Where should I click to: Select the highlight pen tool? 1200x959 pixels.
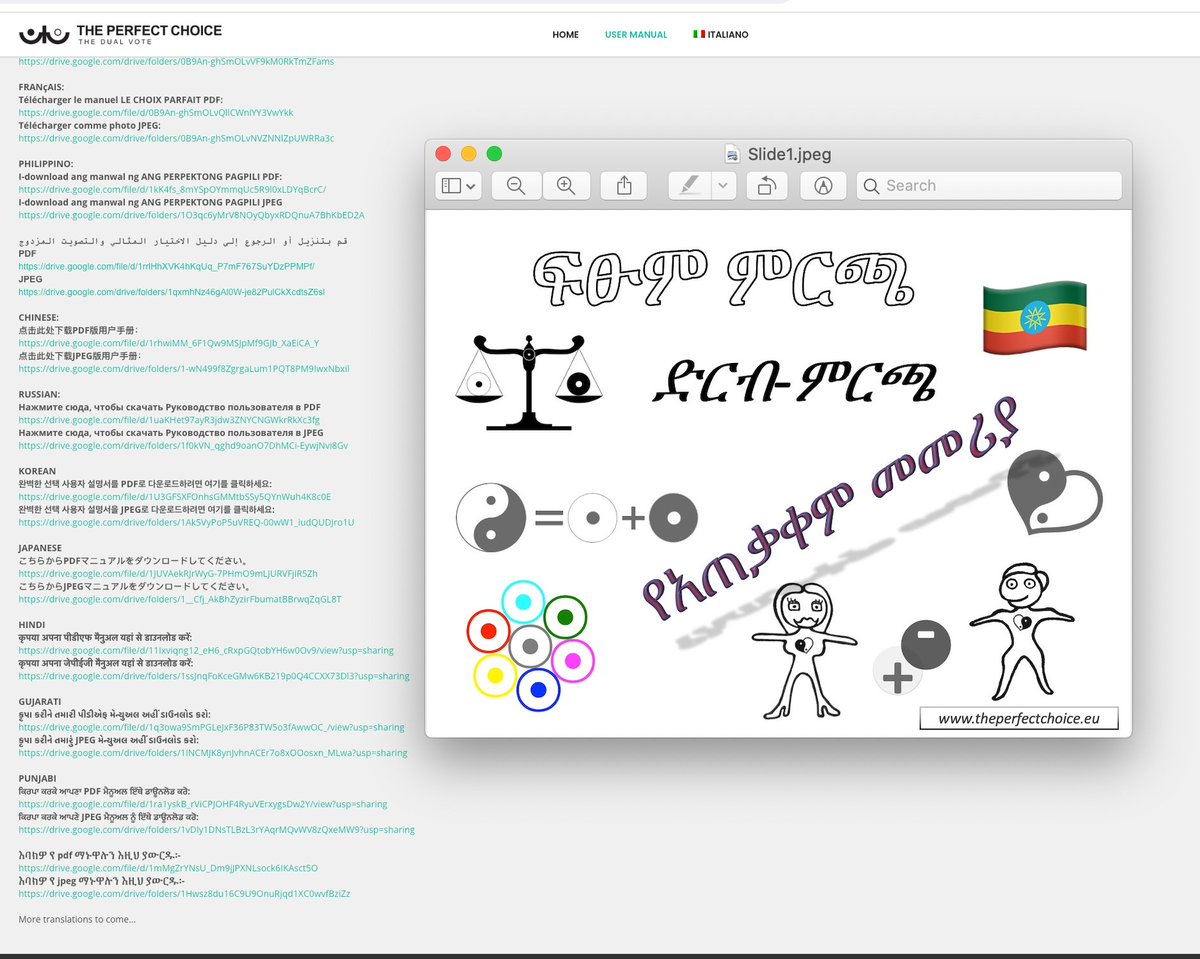coord(690,186)
